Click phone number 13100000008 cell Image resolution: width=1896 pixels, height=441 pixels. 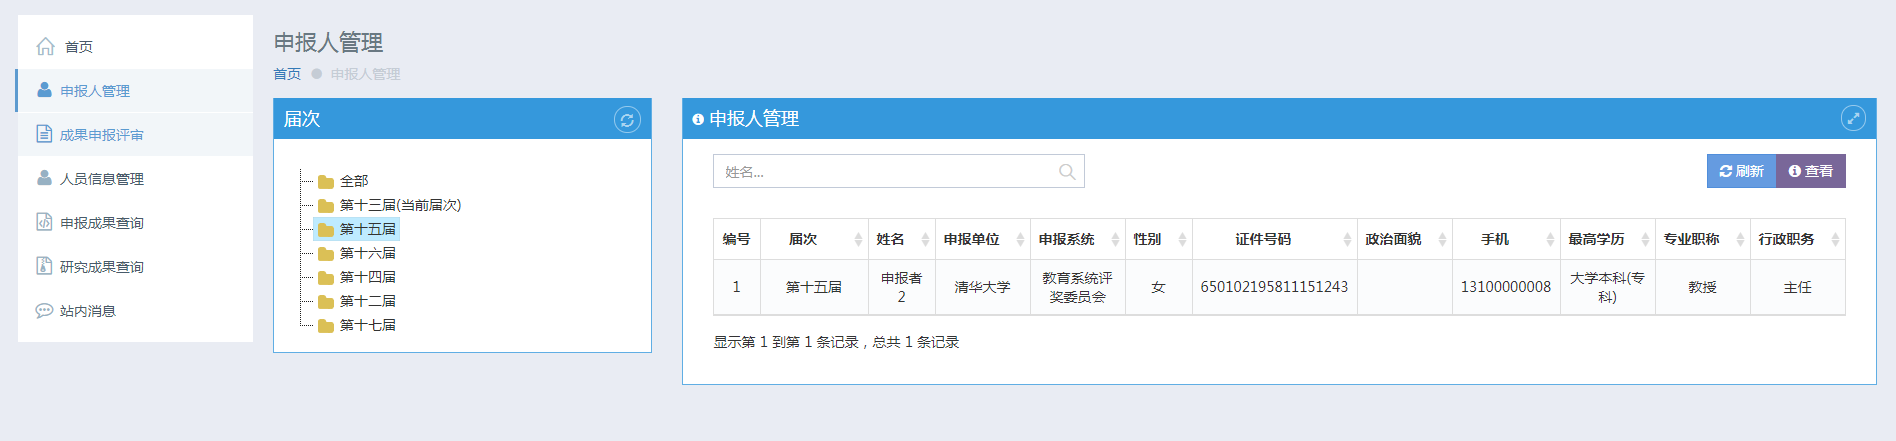click(1506, 287)
